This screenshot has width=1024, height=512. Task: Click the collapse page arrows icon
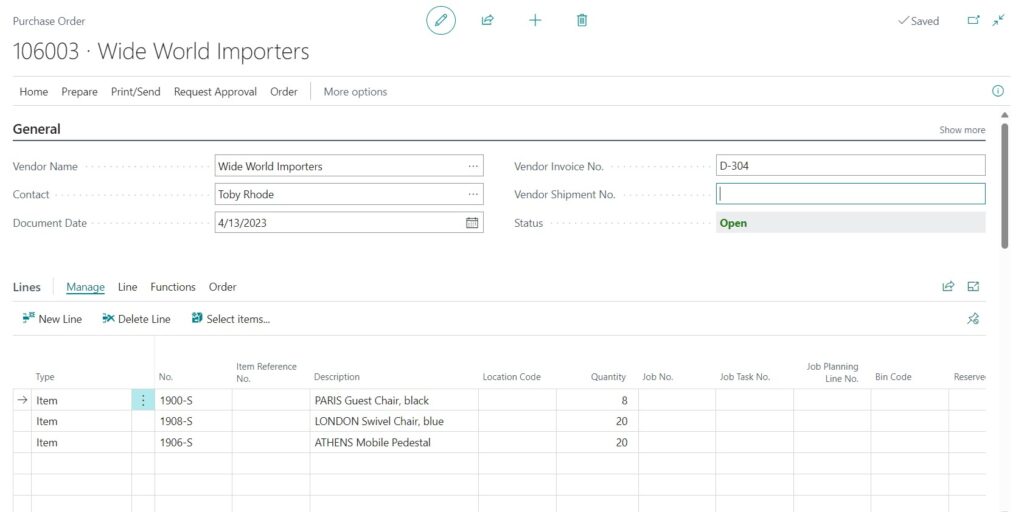(998, 20)
